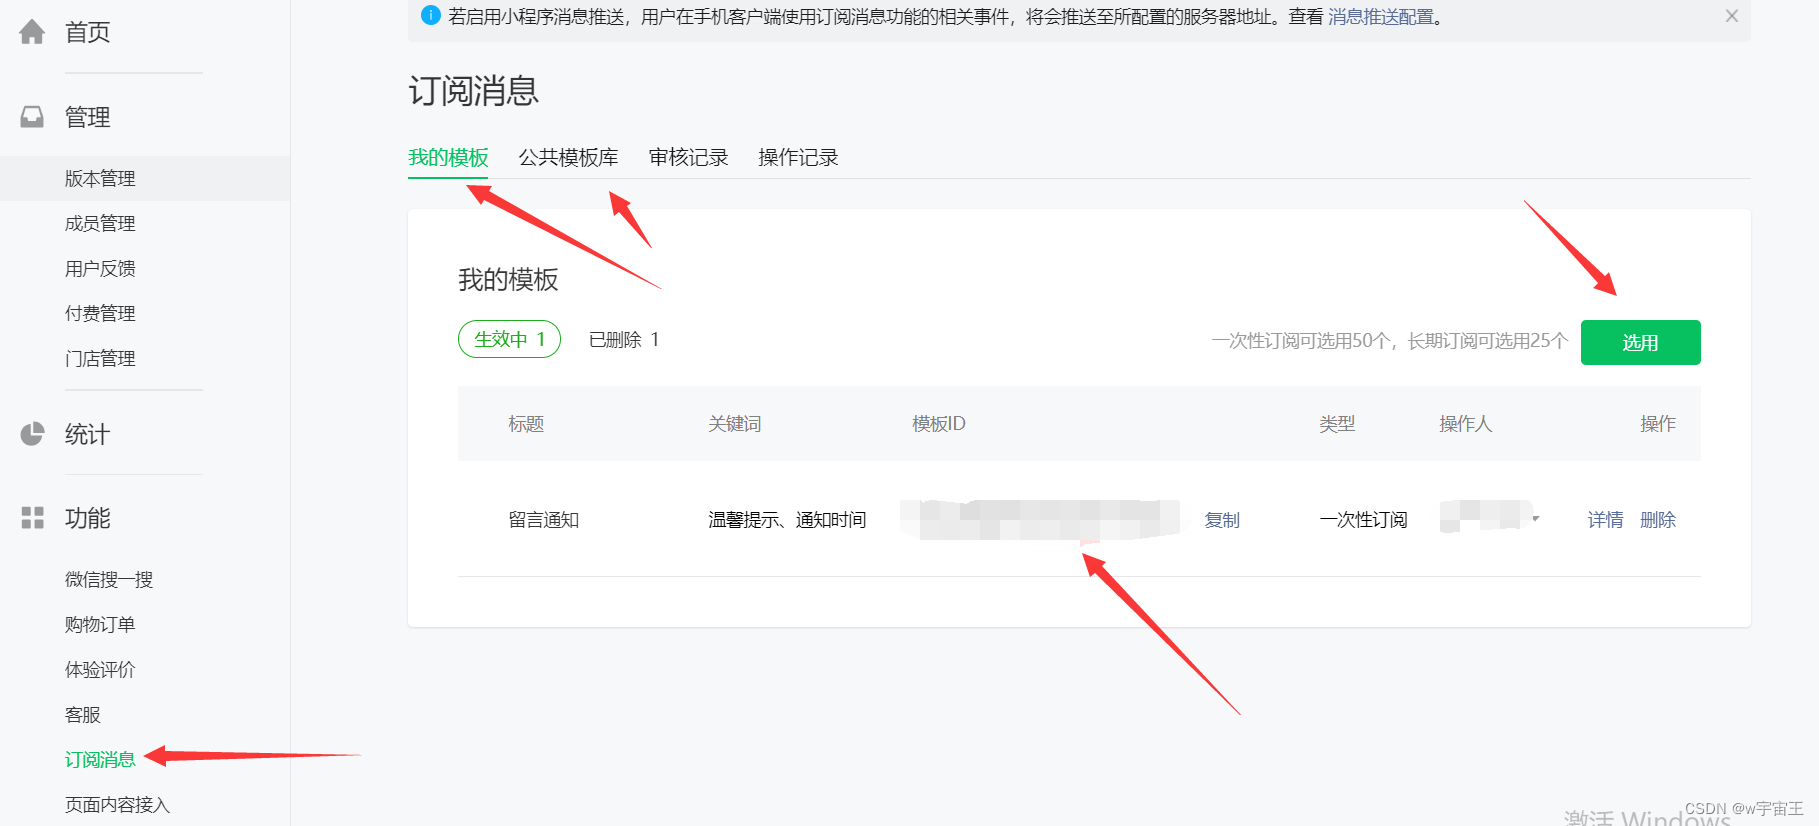This screenshot has width=1819, height=826.
Task: Click the 一次性订阅 type cell
Action: coord(1363,520)
